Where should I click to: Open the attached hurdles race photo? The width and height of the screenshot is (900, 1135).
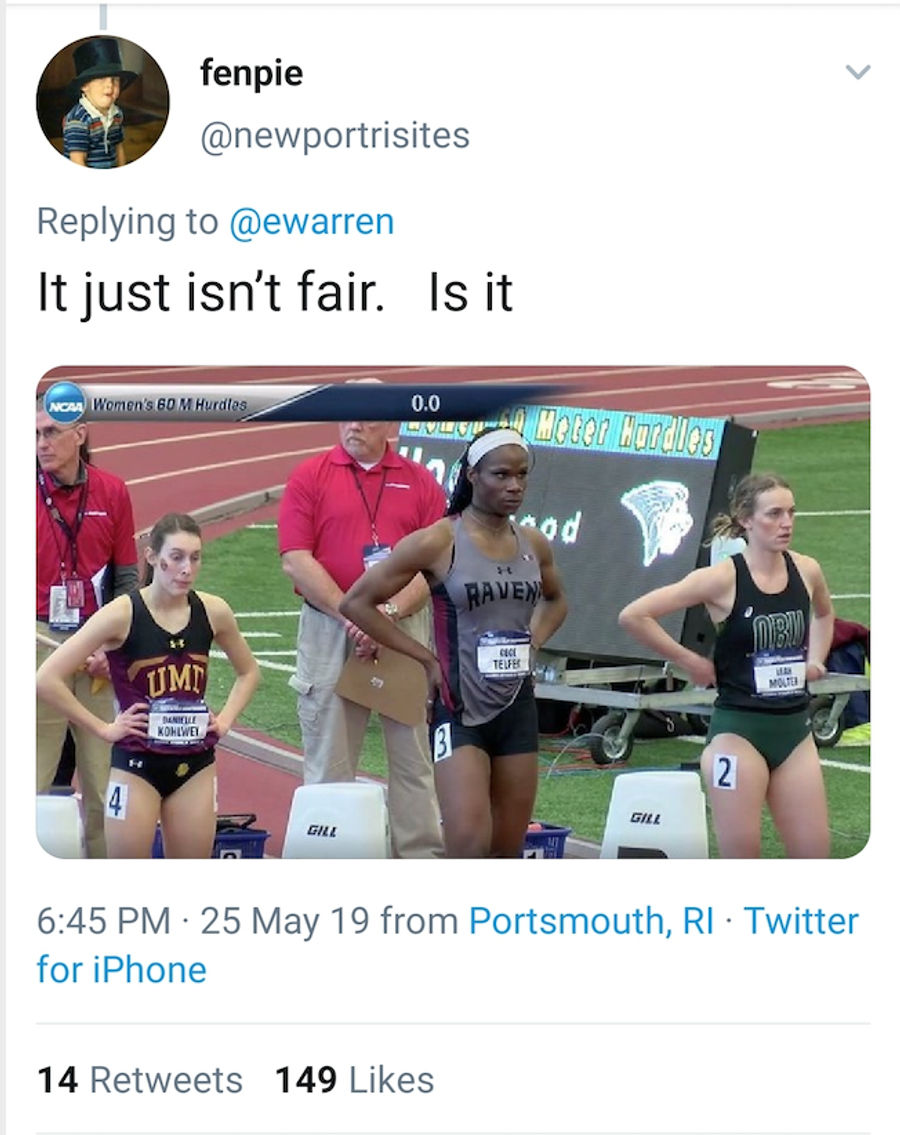tap(453, 612)
